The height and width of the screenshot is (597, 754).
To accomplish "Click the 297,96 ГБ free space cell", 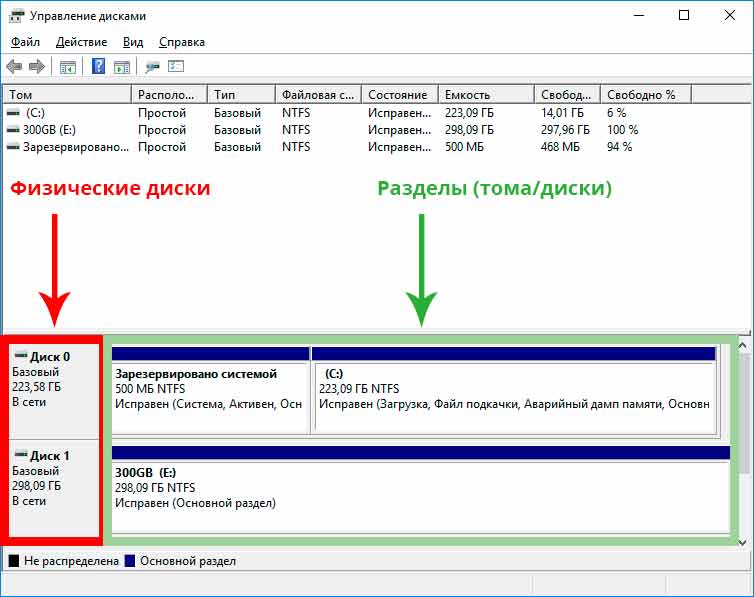I will coord(565,130).
